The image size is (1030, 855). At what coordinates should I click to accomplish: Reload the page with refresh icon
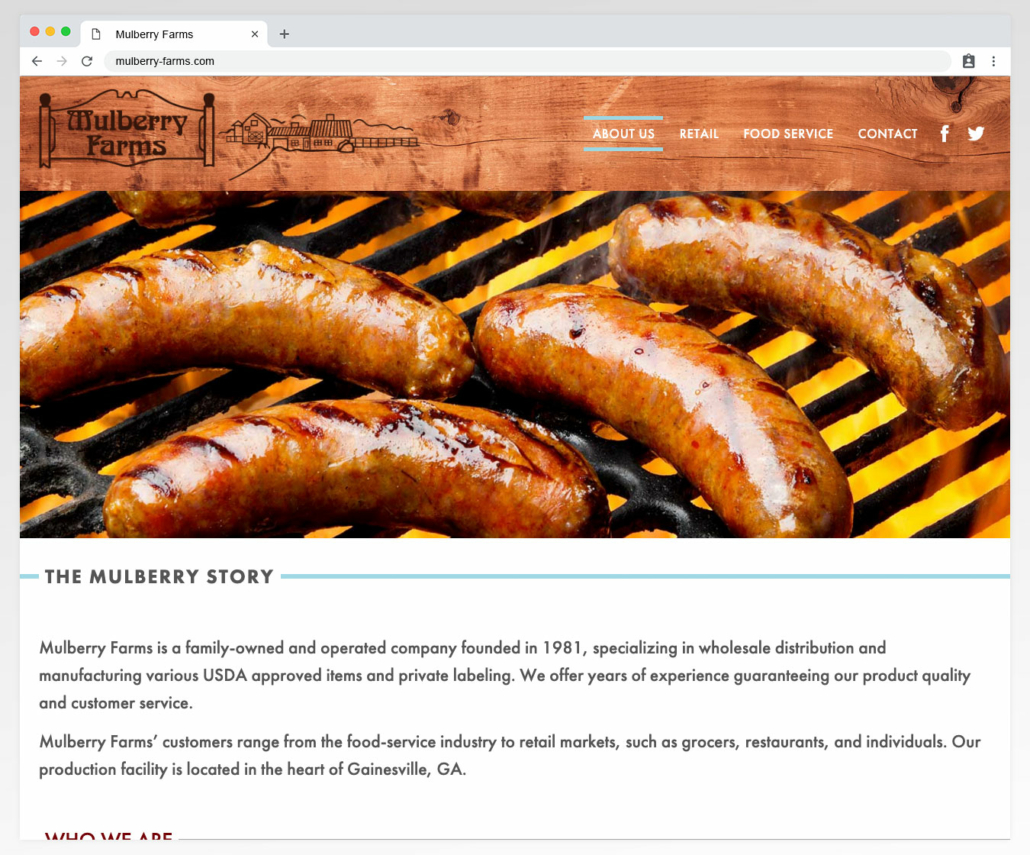[x=87, y=61]
